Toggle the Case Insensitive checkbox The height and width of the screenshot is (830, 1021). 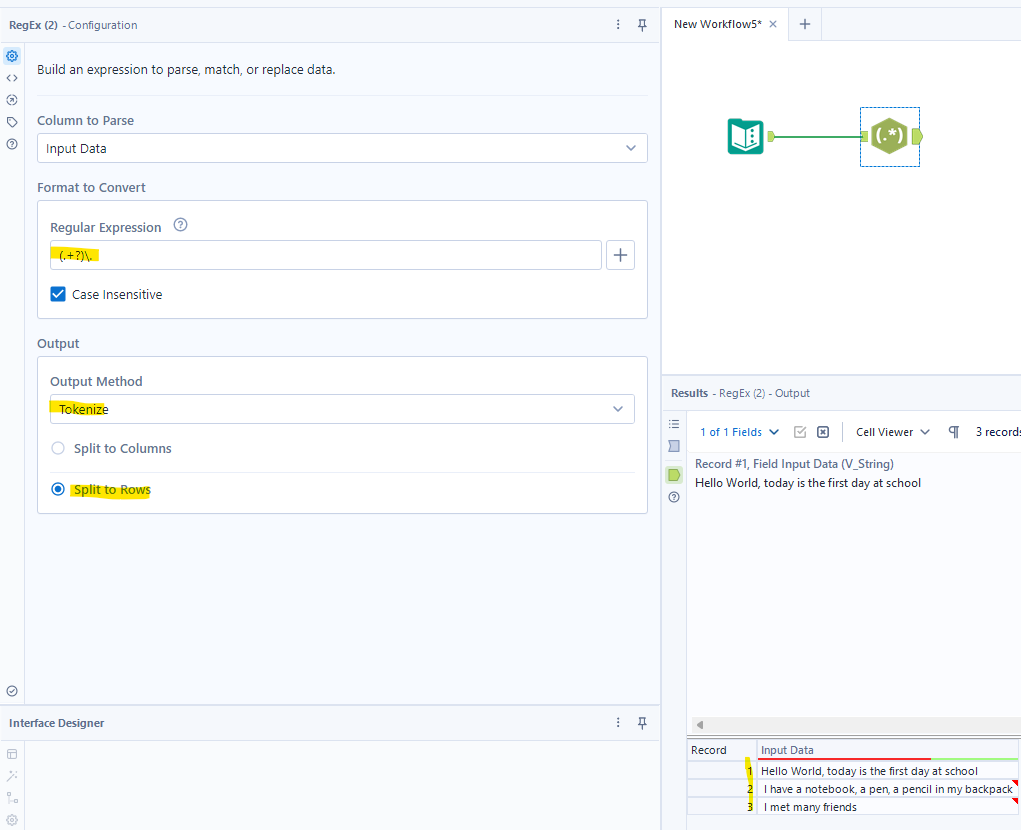click(x=58, y=294)
